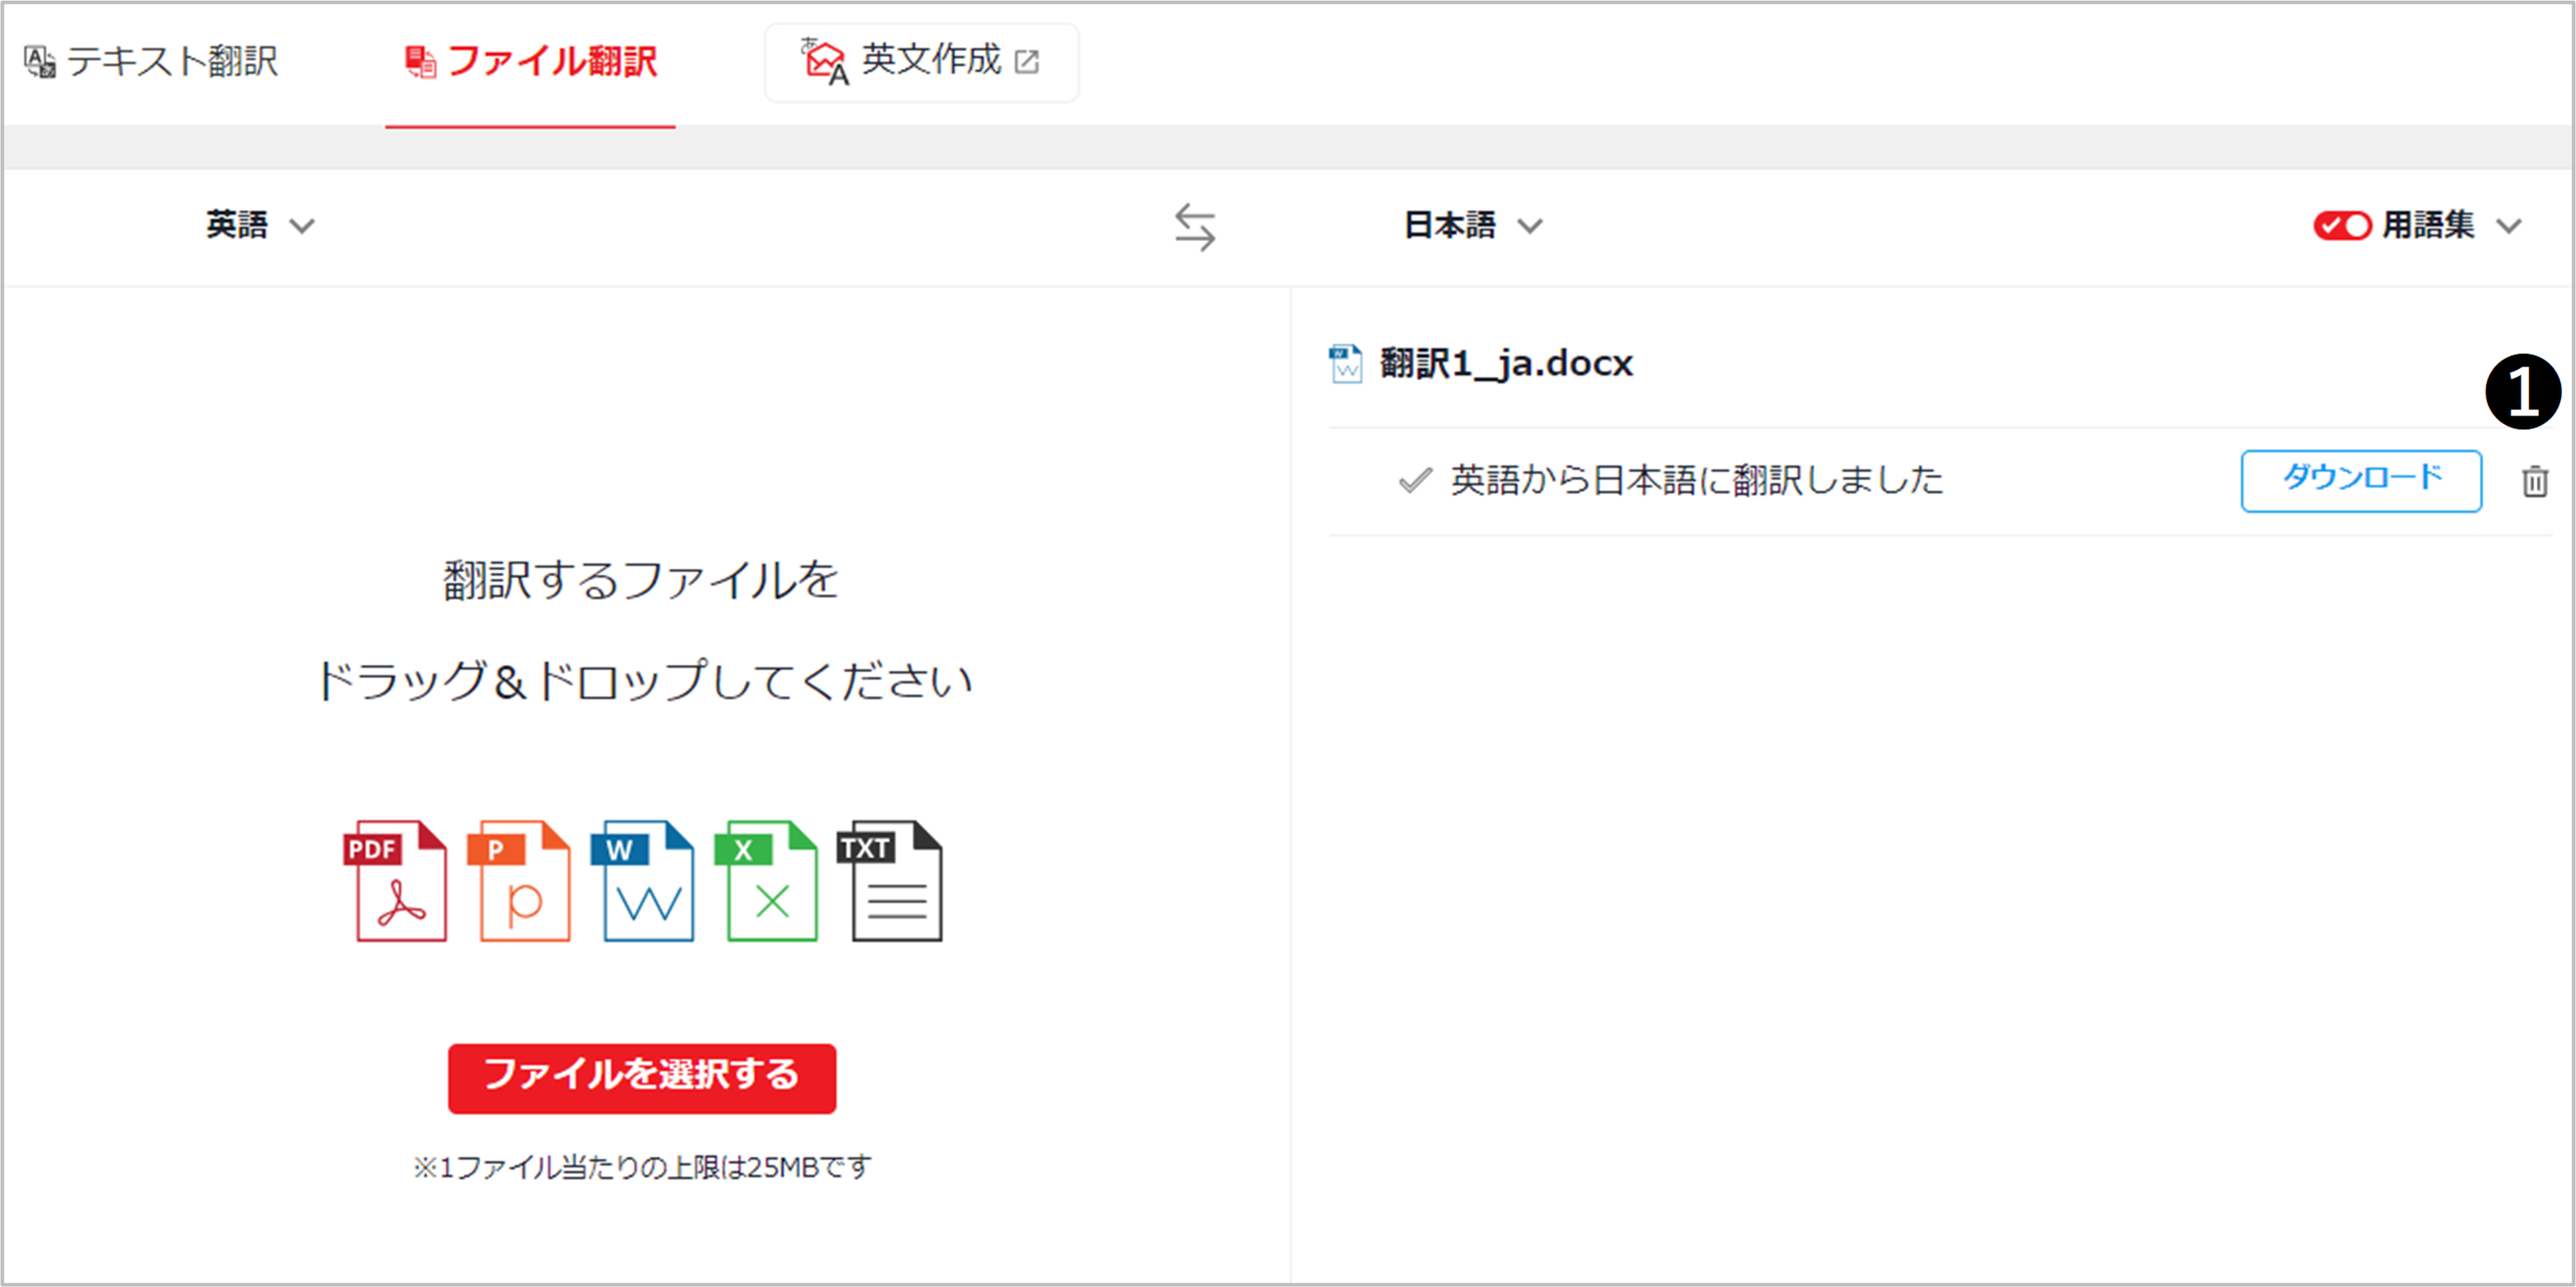Delete the translated file with trash icon

click(2534, 482)
